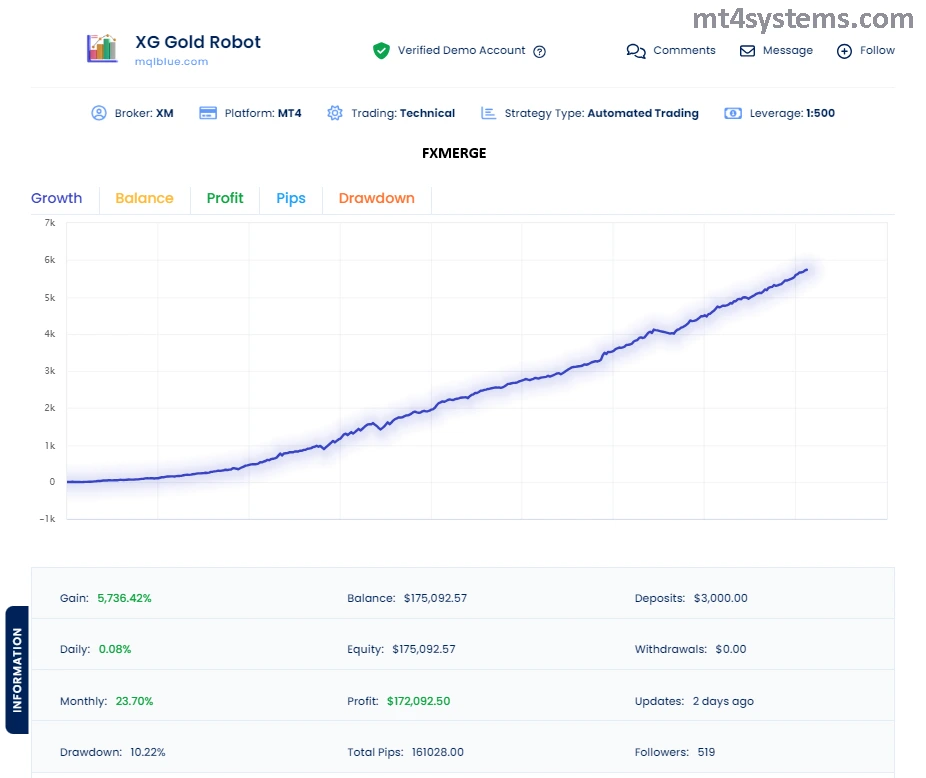This screenshot has height=778, width=926.
Task: Open the mqlblue.com link
Action: pos(171,62)
